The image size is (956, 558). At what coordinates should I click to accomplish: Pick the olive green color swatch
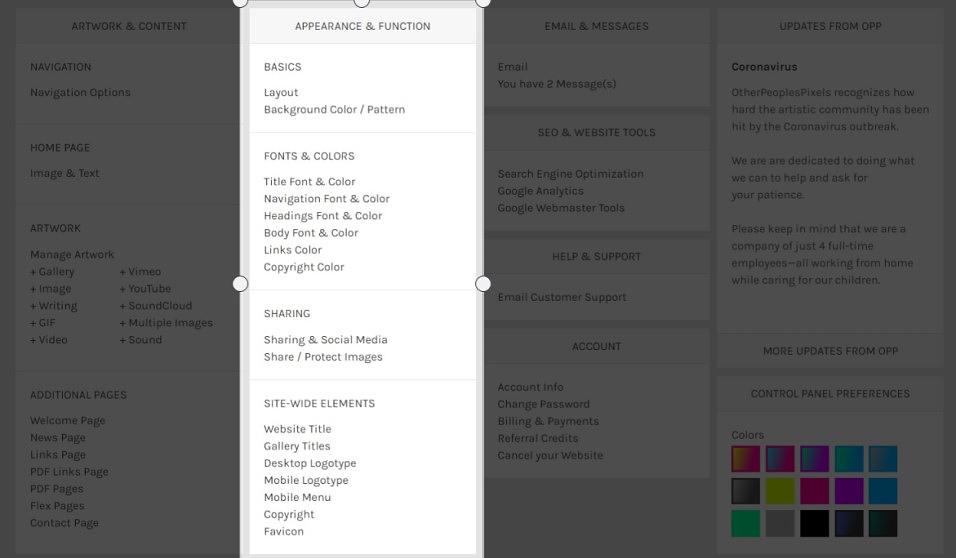point(780,491)
